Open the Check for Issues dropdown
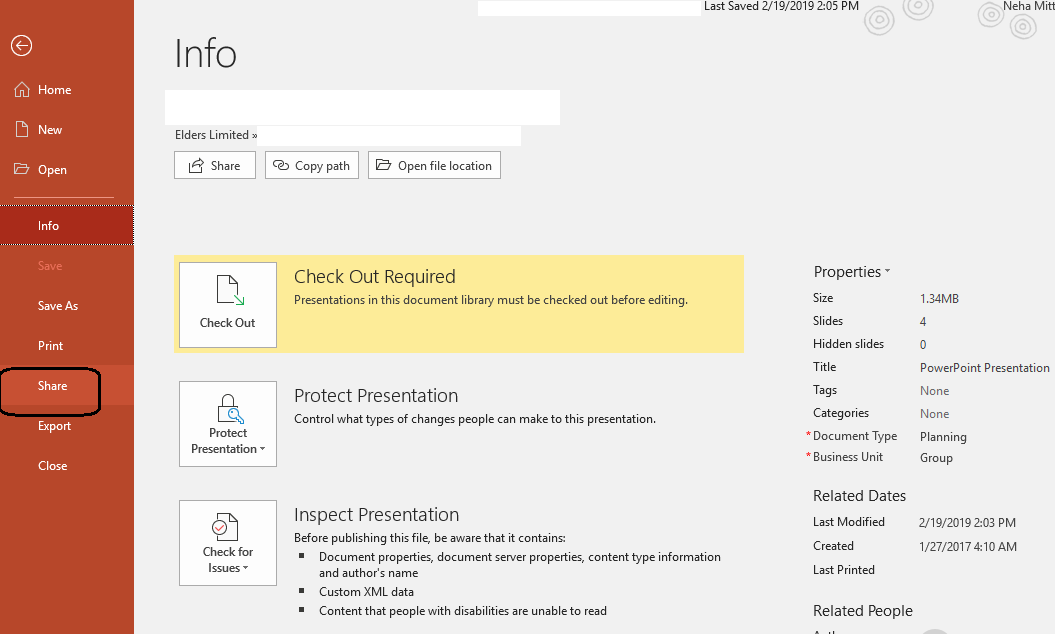The height and width of the screenshot is (634, 1055). coord(228,543)
